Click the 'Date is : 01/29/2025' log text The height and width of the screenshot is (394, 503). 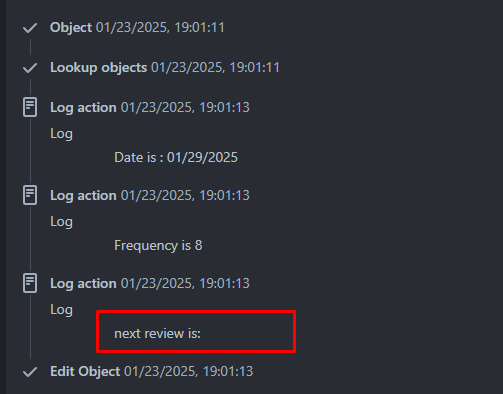coord(176,157)
